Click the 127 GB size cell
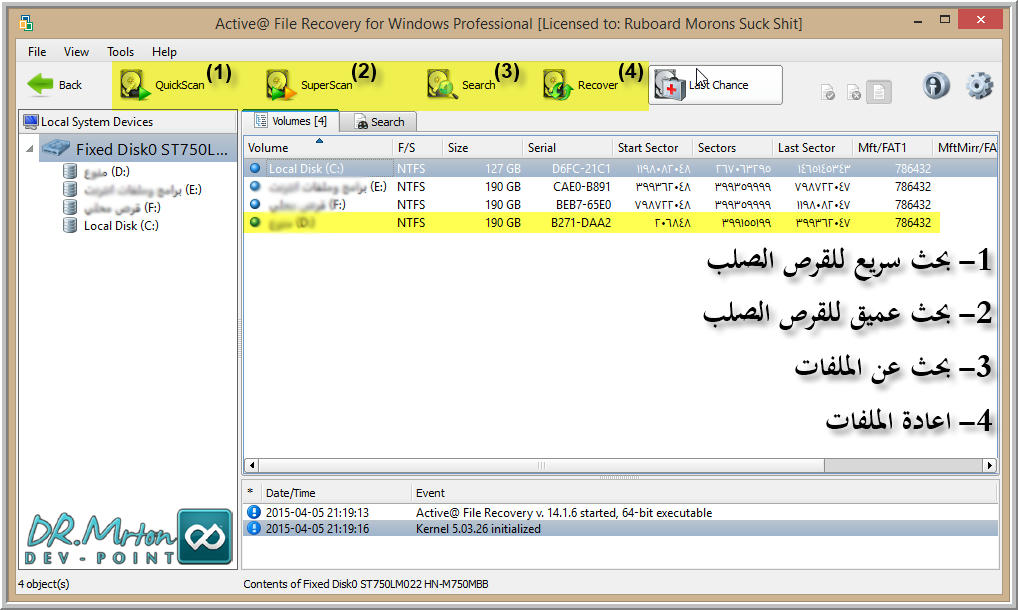Screen dimensions: 1018x610 tap(503, 169)
